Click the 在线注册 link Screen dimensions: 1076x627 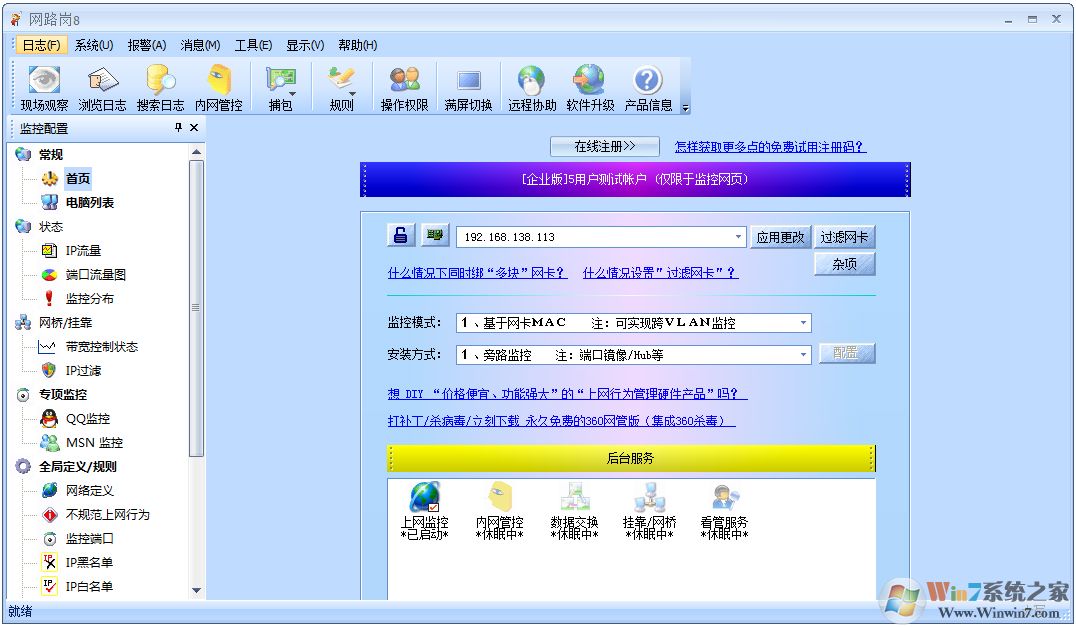(x=604, y=145)
